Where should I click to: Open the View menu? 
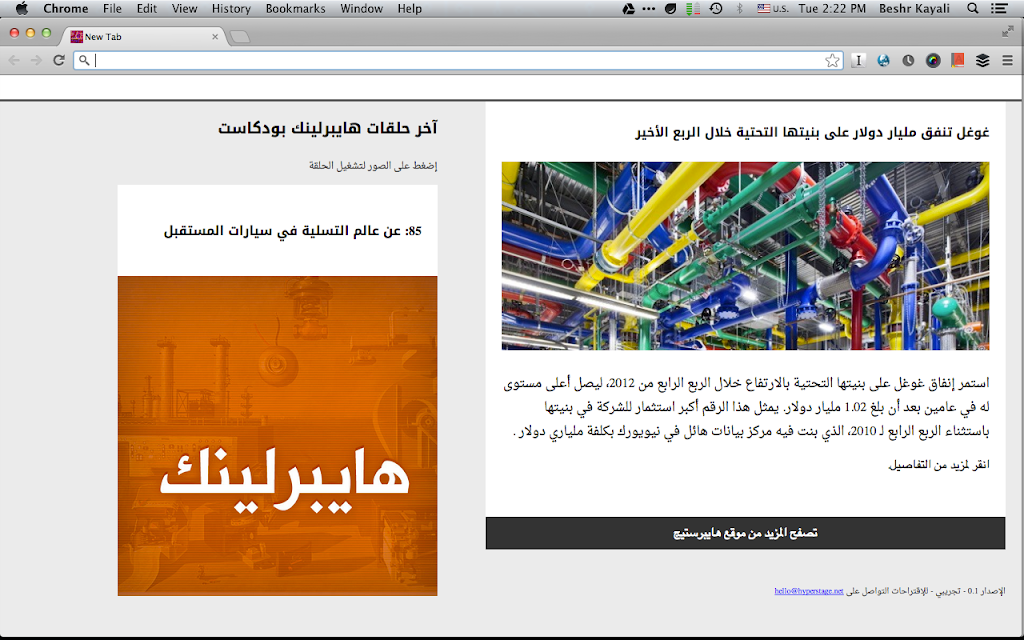point(184,8)
